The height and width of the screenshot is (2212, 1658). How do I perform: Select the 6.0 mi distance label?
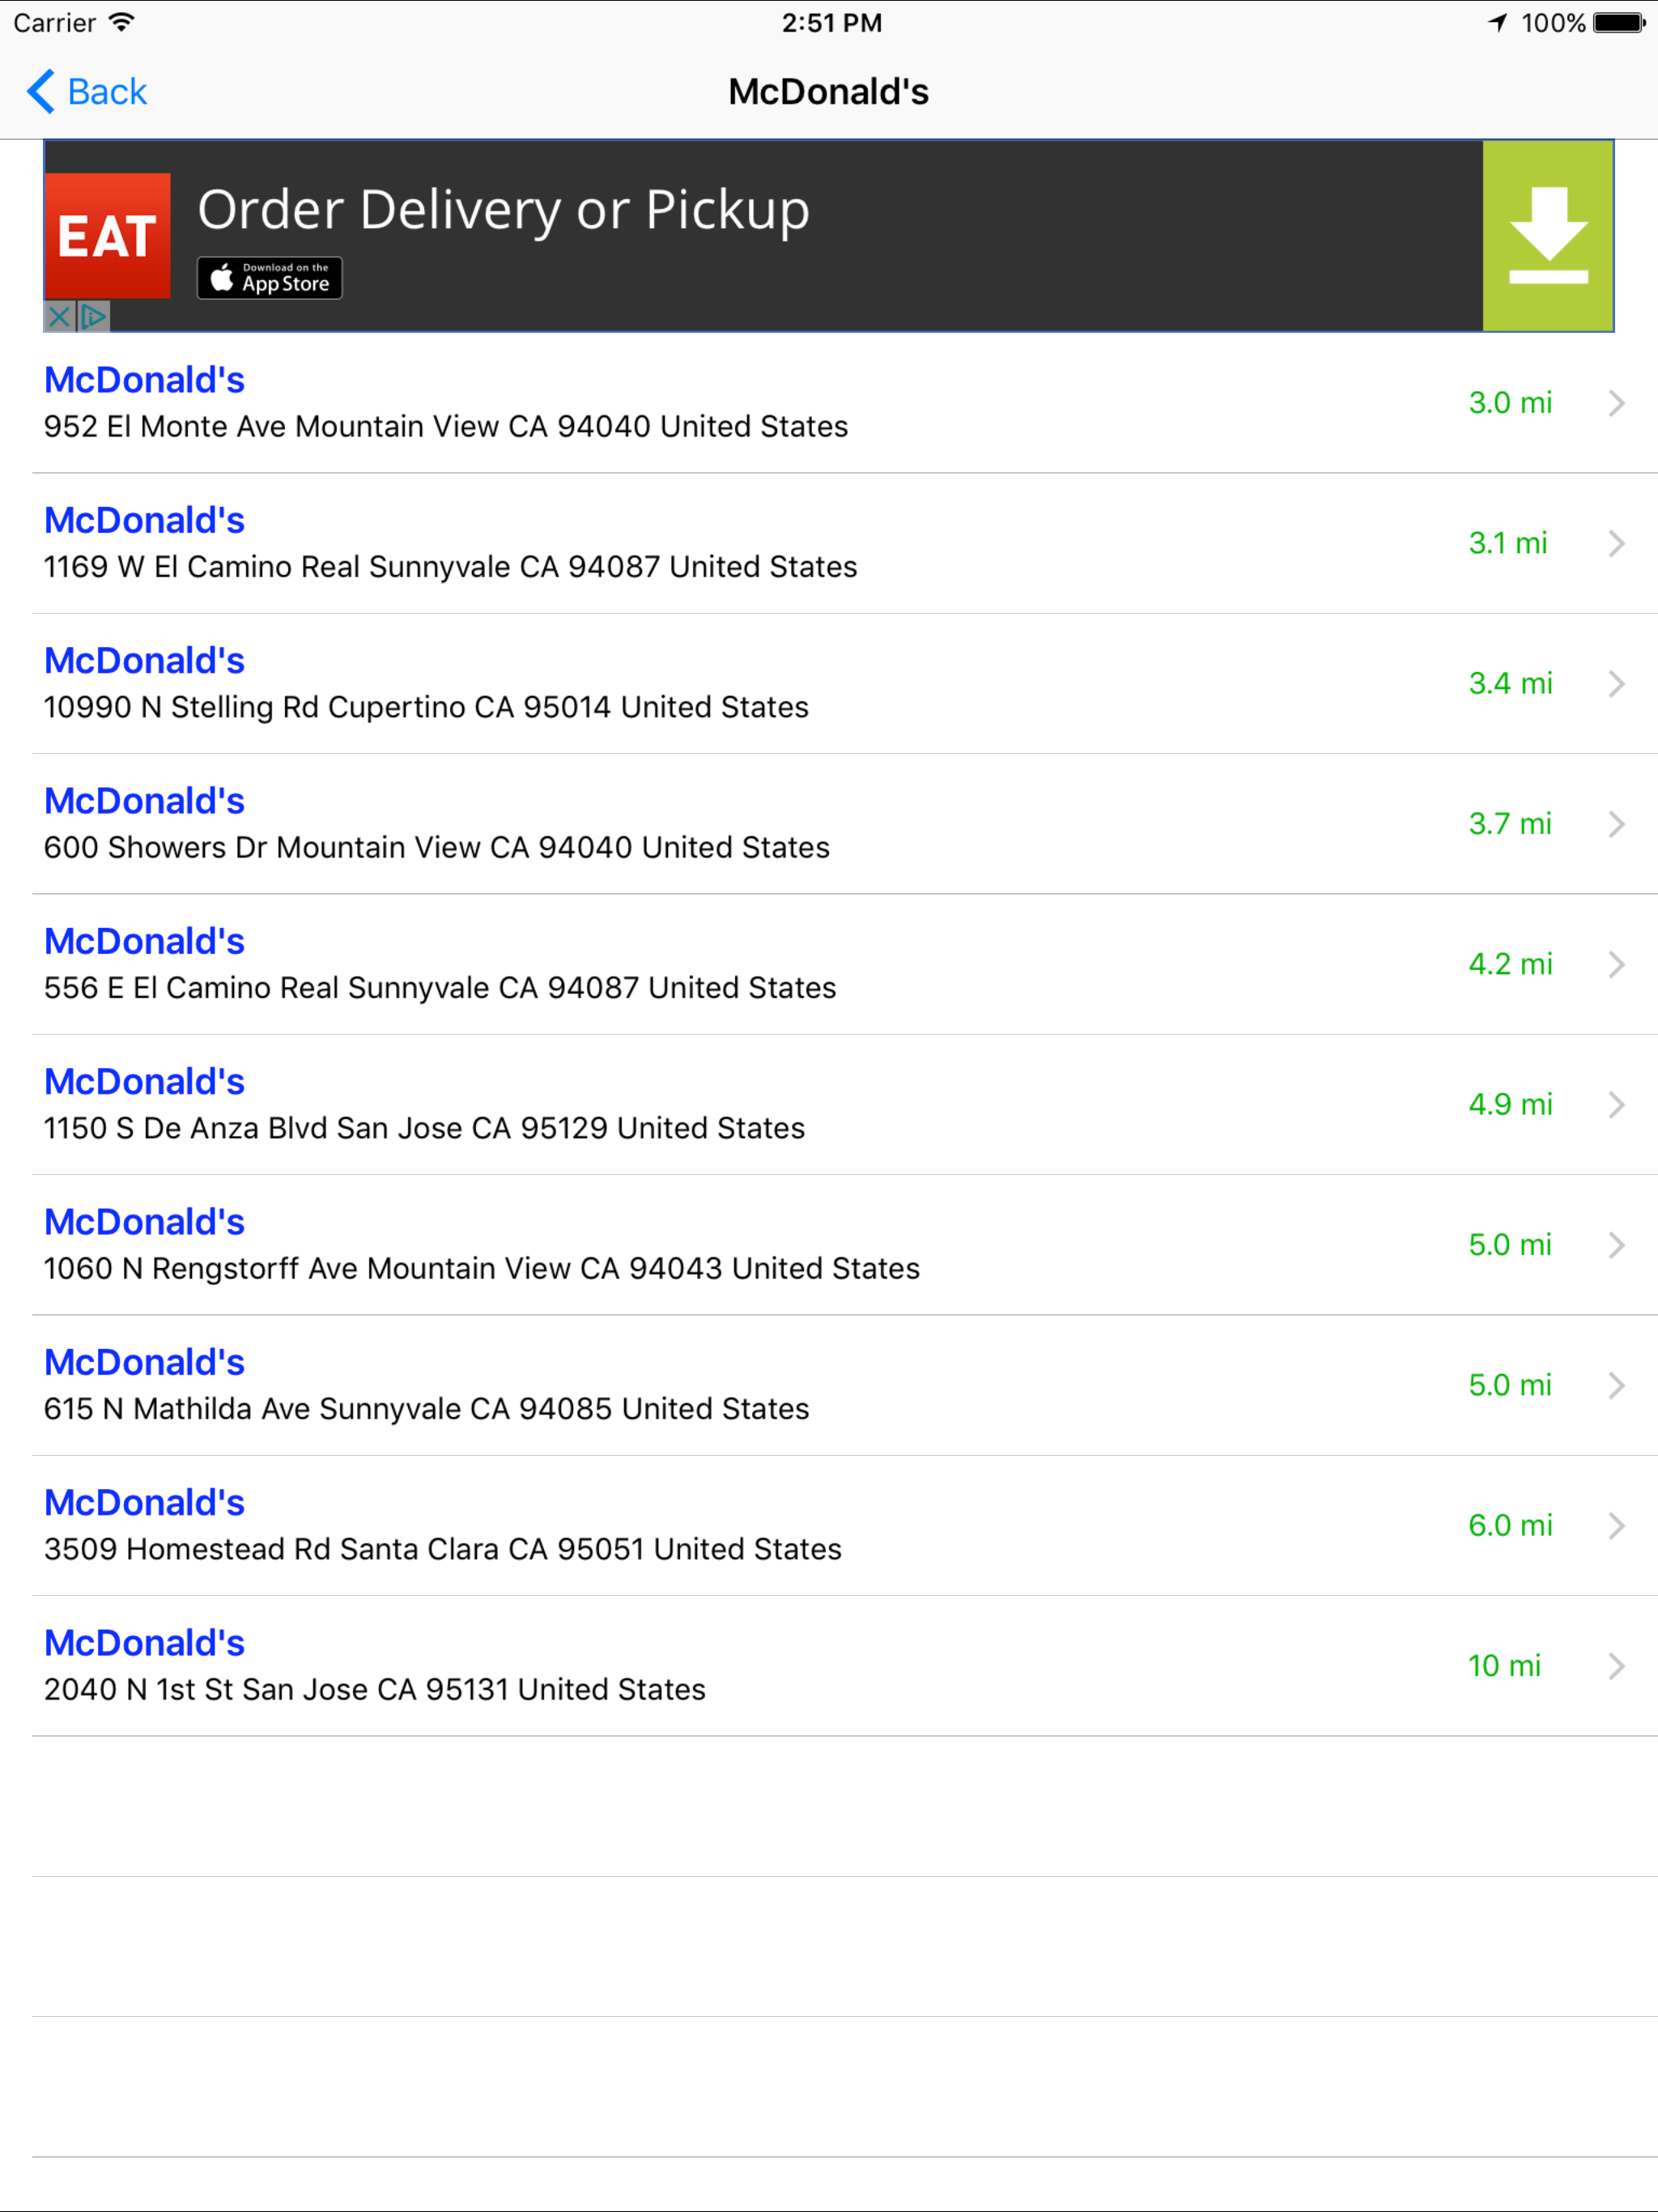click(x=1510, y=1526)
